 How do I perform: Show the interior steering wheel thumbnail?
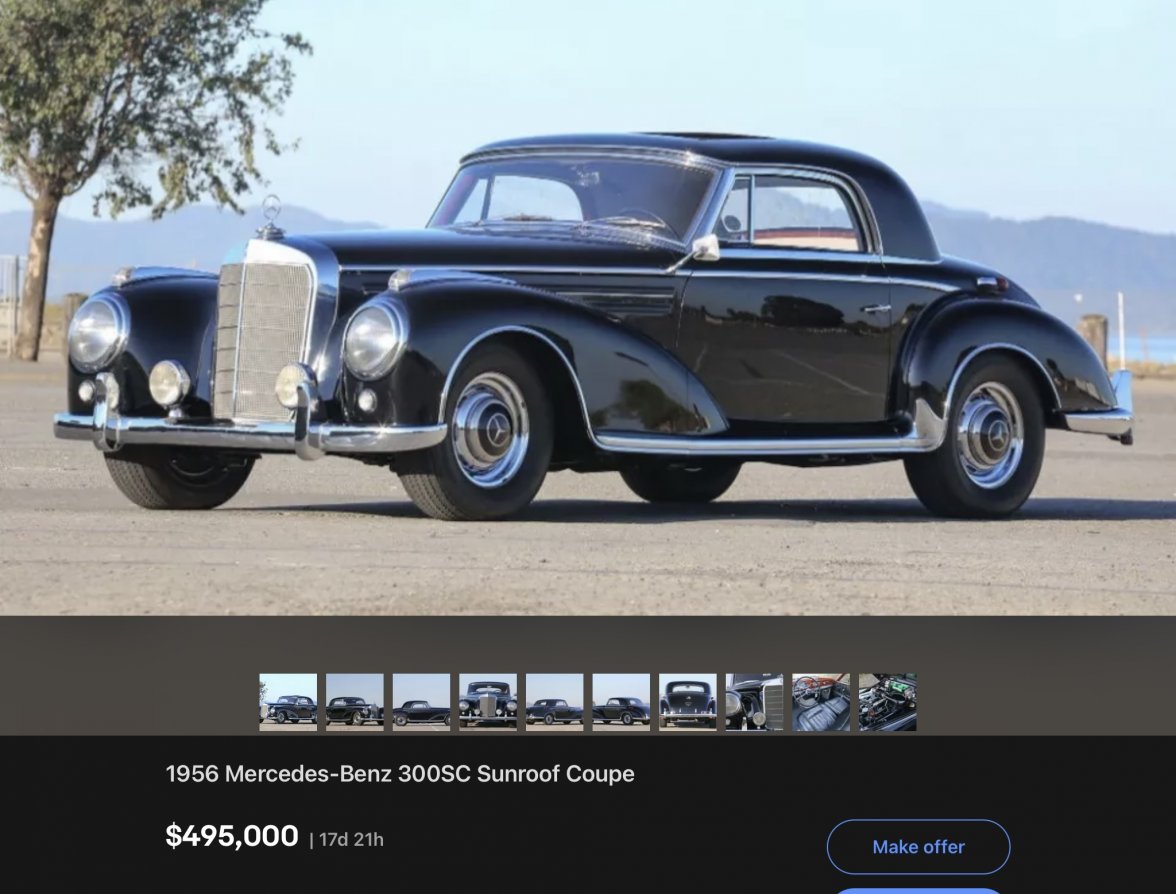(821, 702)
